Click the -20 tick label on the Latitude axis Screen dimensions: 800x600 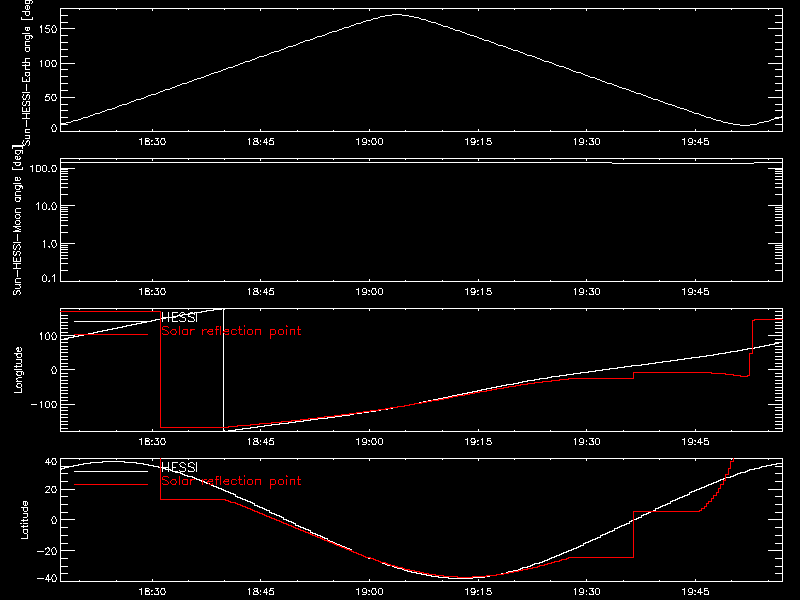coord(47,551)
